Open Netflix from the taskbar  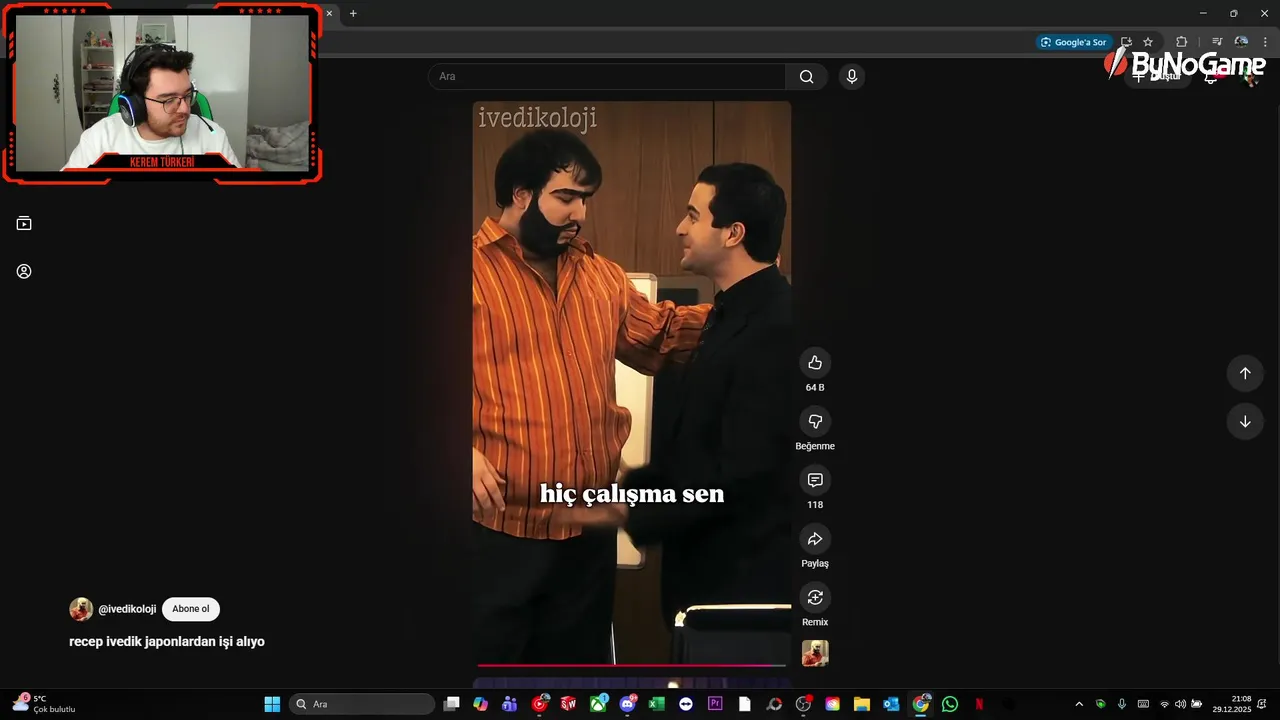coord(979,704)
